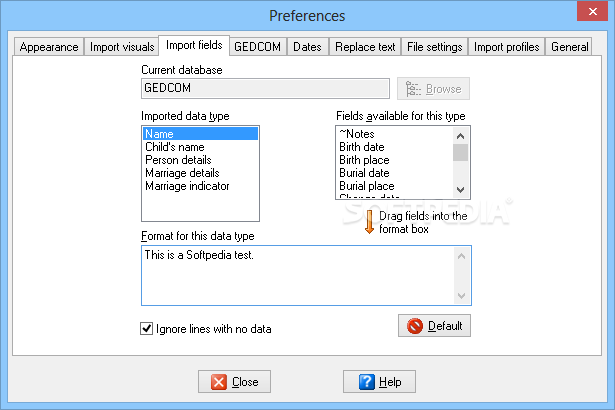Viewport: 615px width, 410px height.
Task: Close the Preferences window with title bar X
Action: (592, 11)
